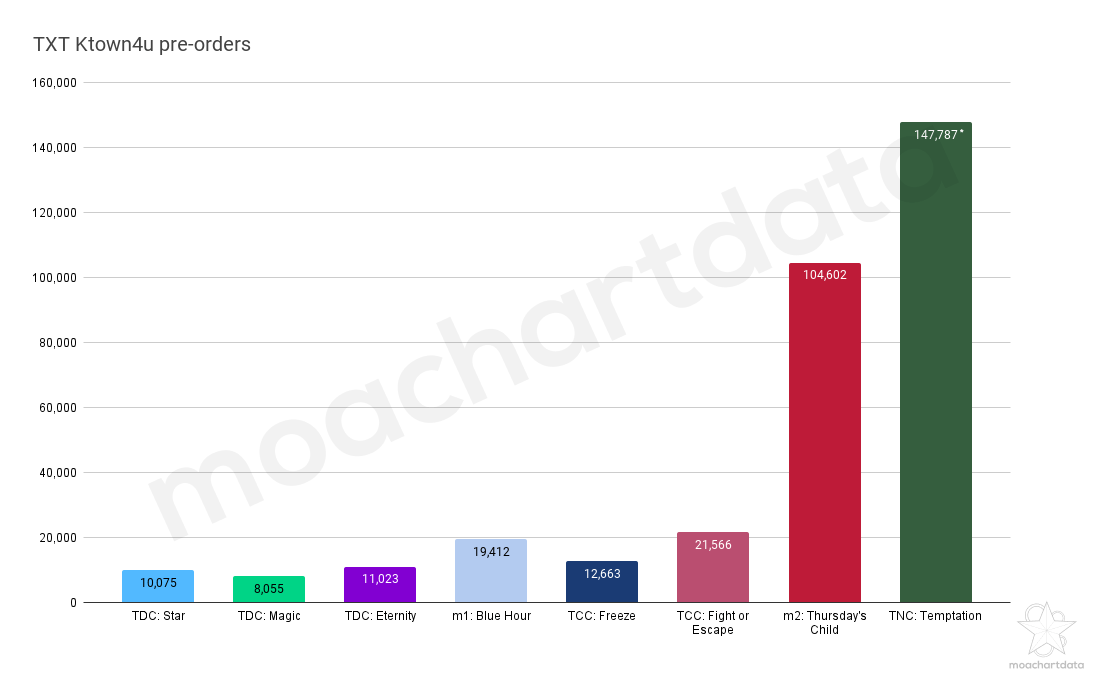Click the moachartdata text under the logo

pyautogui.click(x=1046, y=665)
